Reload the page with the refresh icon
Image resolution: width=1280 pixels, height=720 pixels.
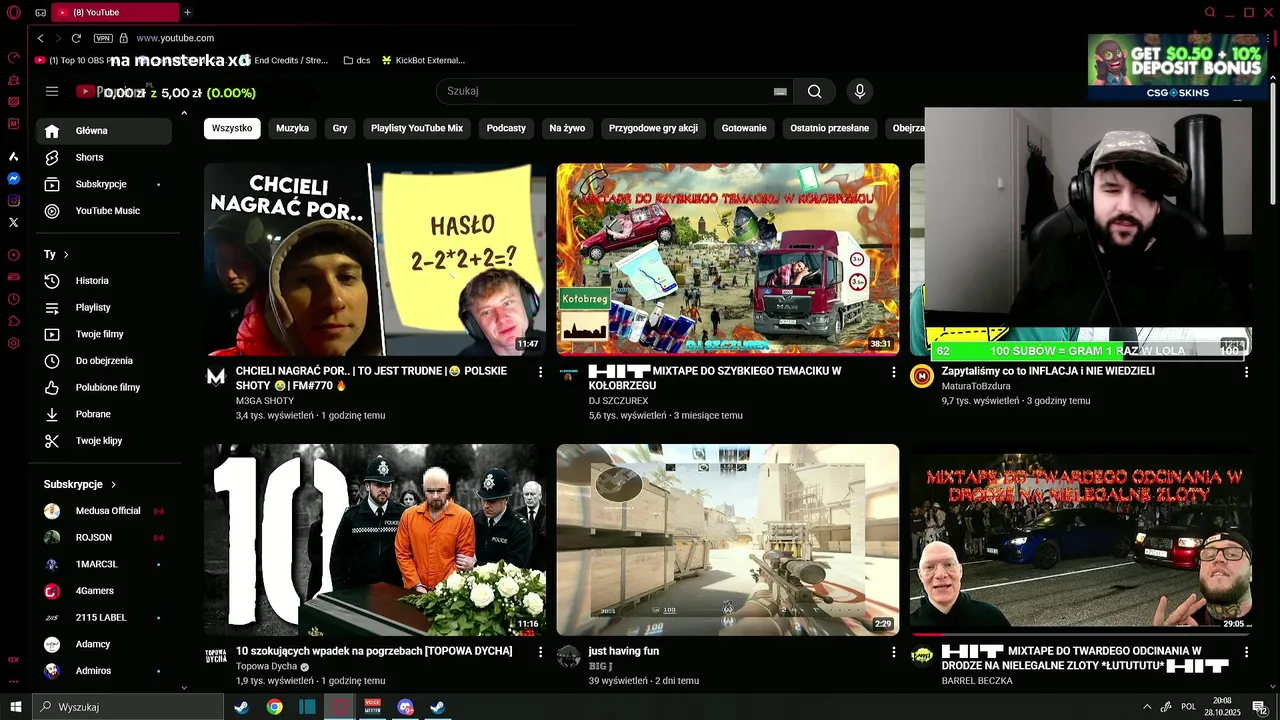[76, 38]
